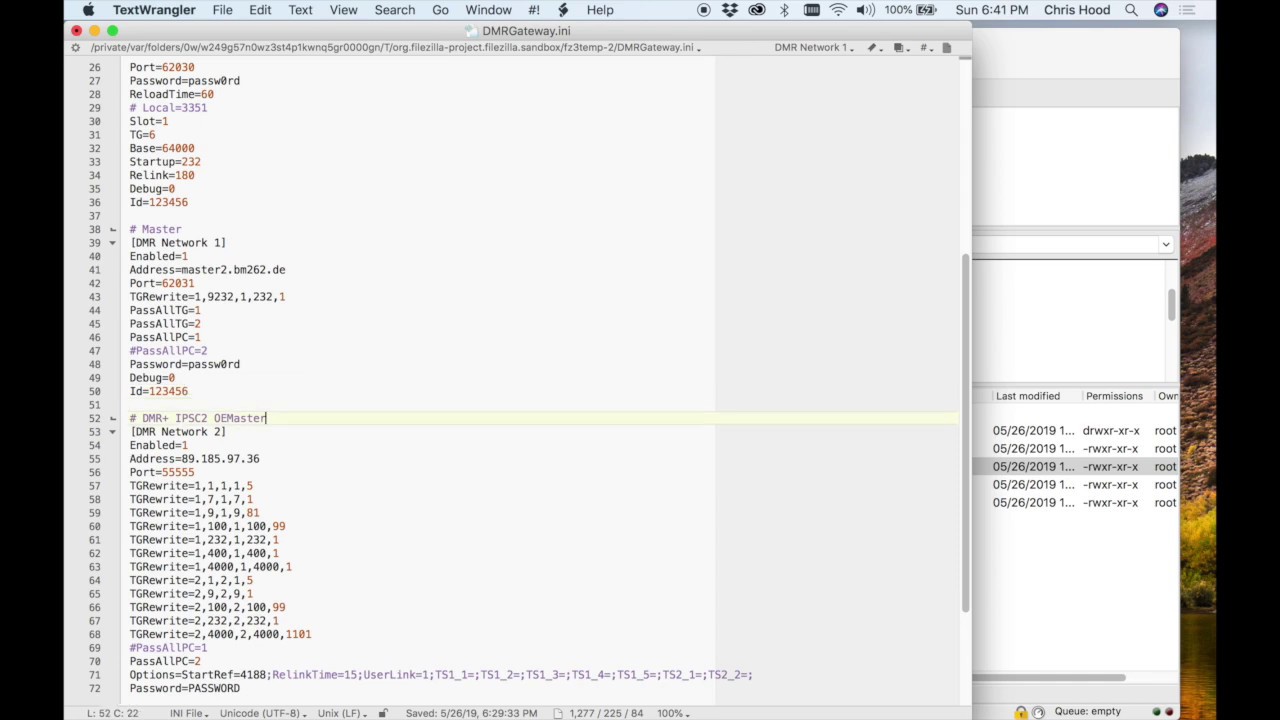Click the FileZilla horizontal scrollbar
1280x720 pixels.
click(1049, 678)
